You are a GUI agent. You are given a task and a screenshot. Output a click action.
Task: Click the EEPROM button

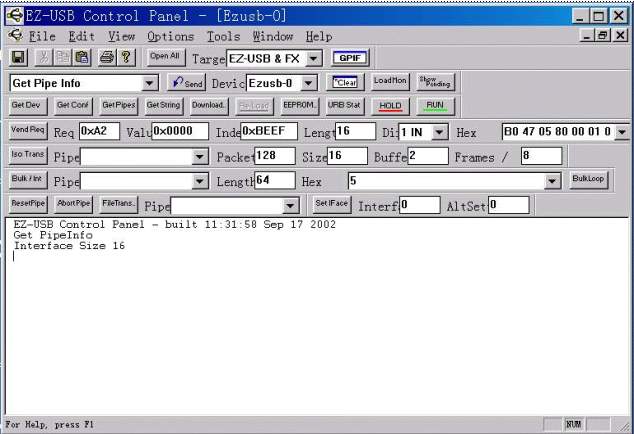tap(300, 106)
